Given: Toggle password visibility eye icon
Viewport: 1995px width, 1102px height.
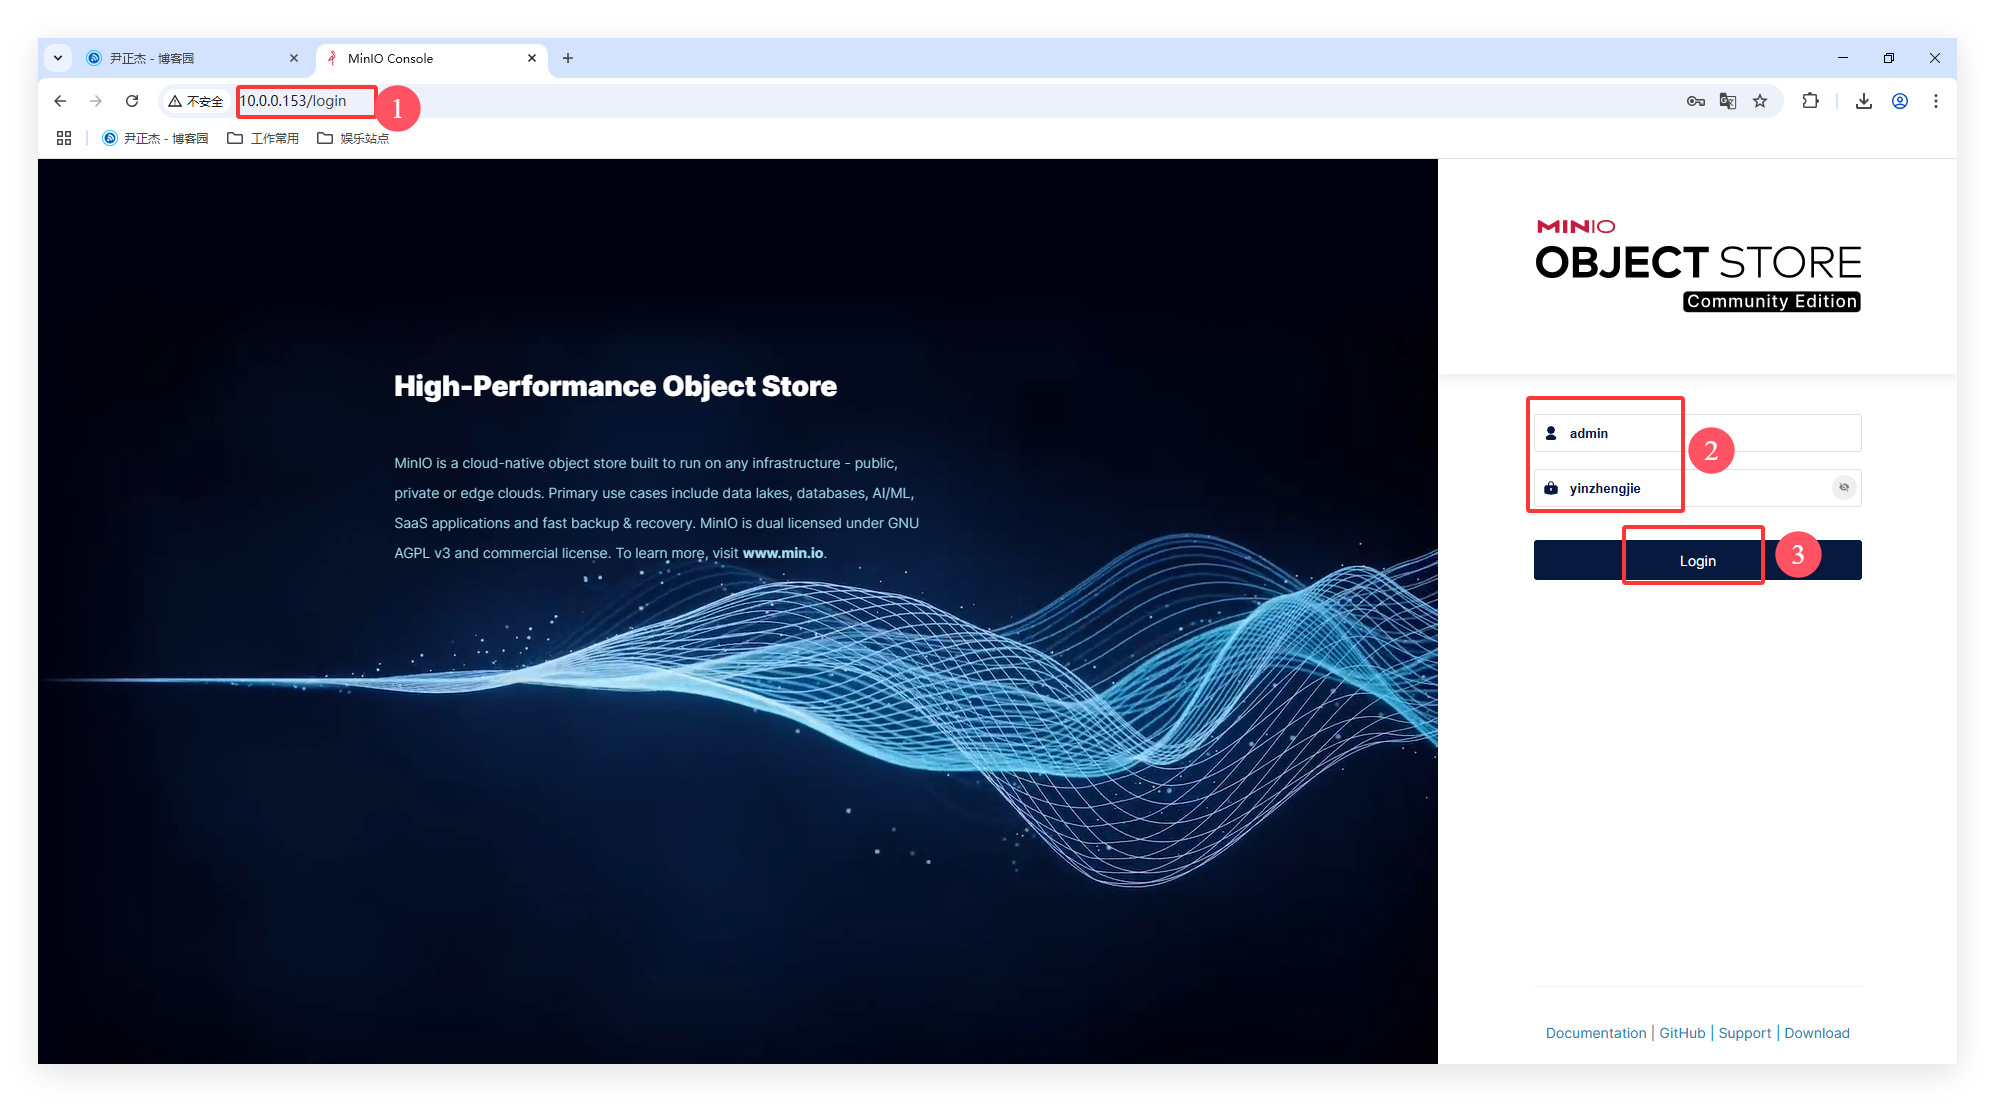Looking at the screenshot, I should (x=1844, y=487).
